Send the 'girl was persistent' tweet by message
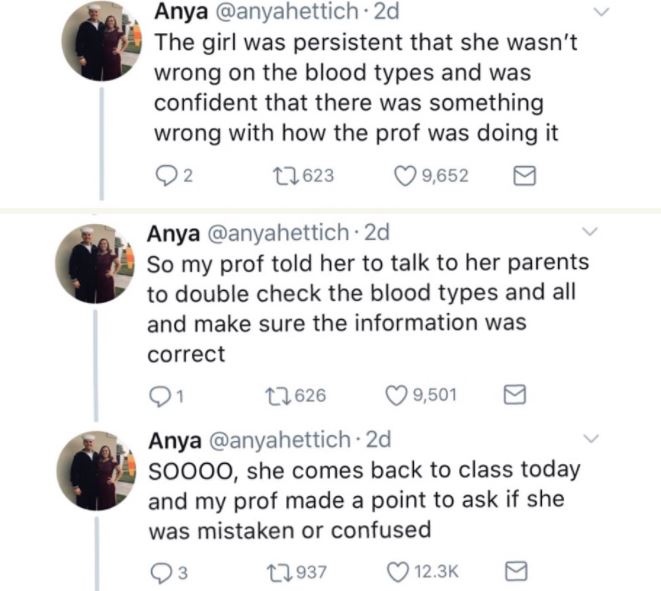The image size is (661, 591). [524, 177]
